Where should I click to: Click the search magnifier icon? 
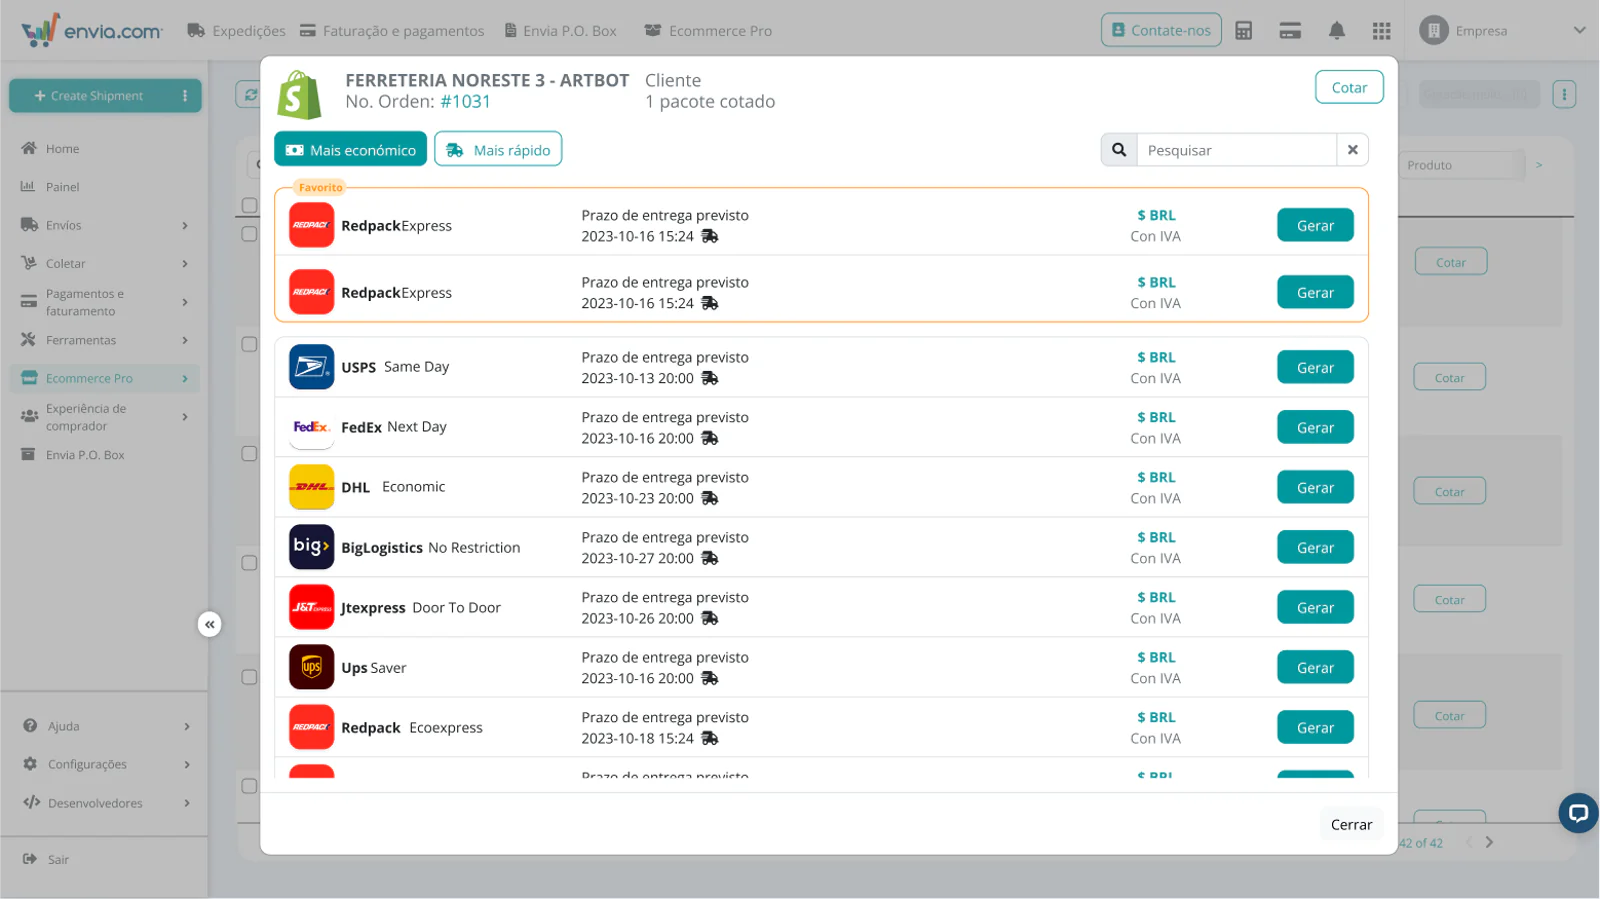tap(1119, 150)
